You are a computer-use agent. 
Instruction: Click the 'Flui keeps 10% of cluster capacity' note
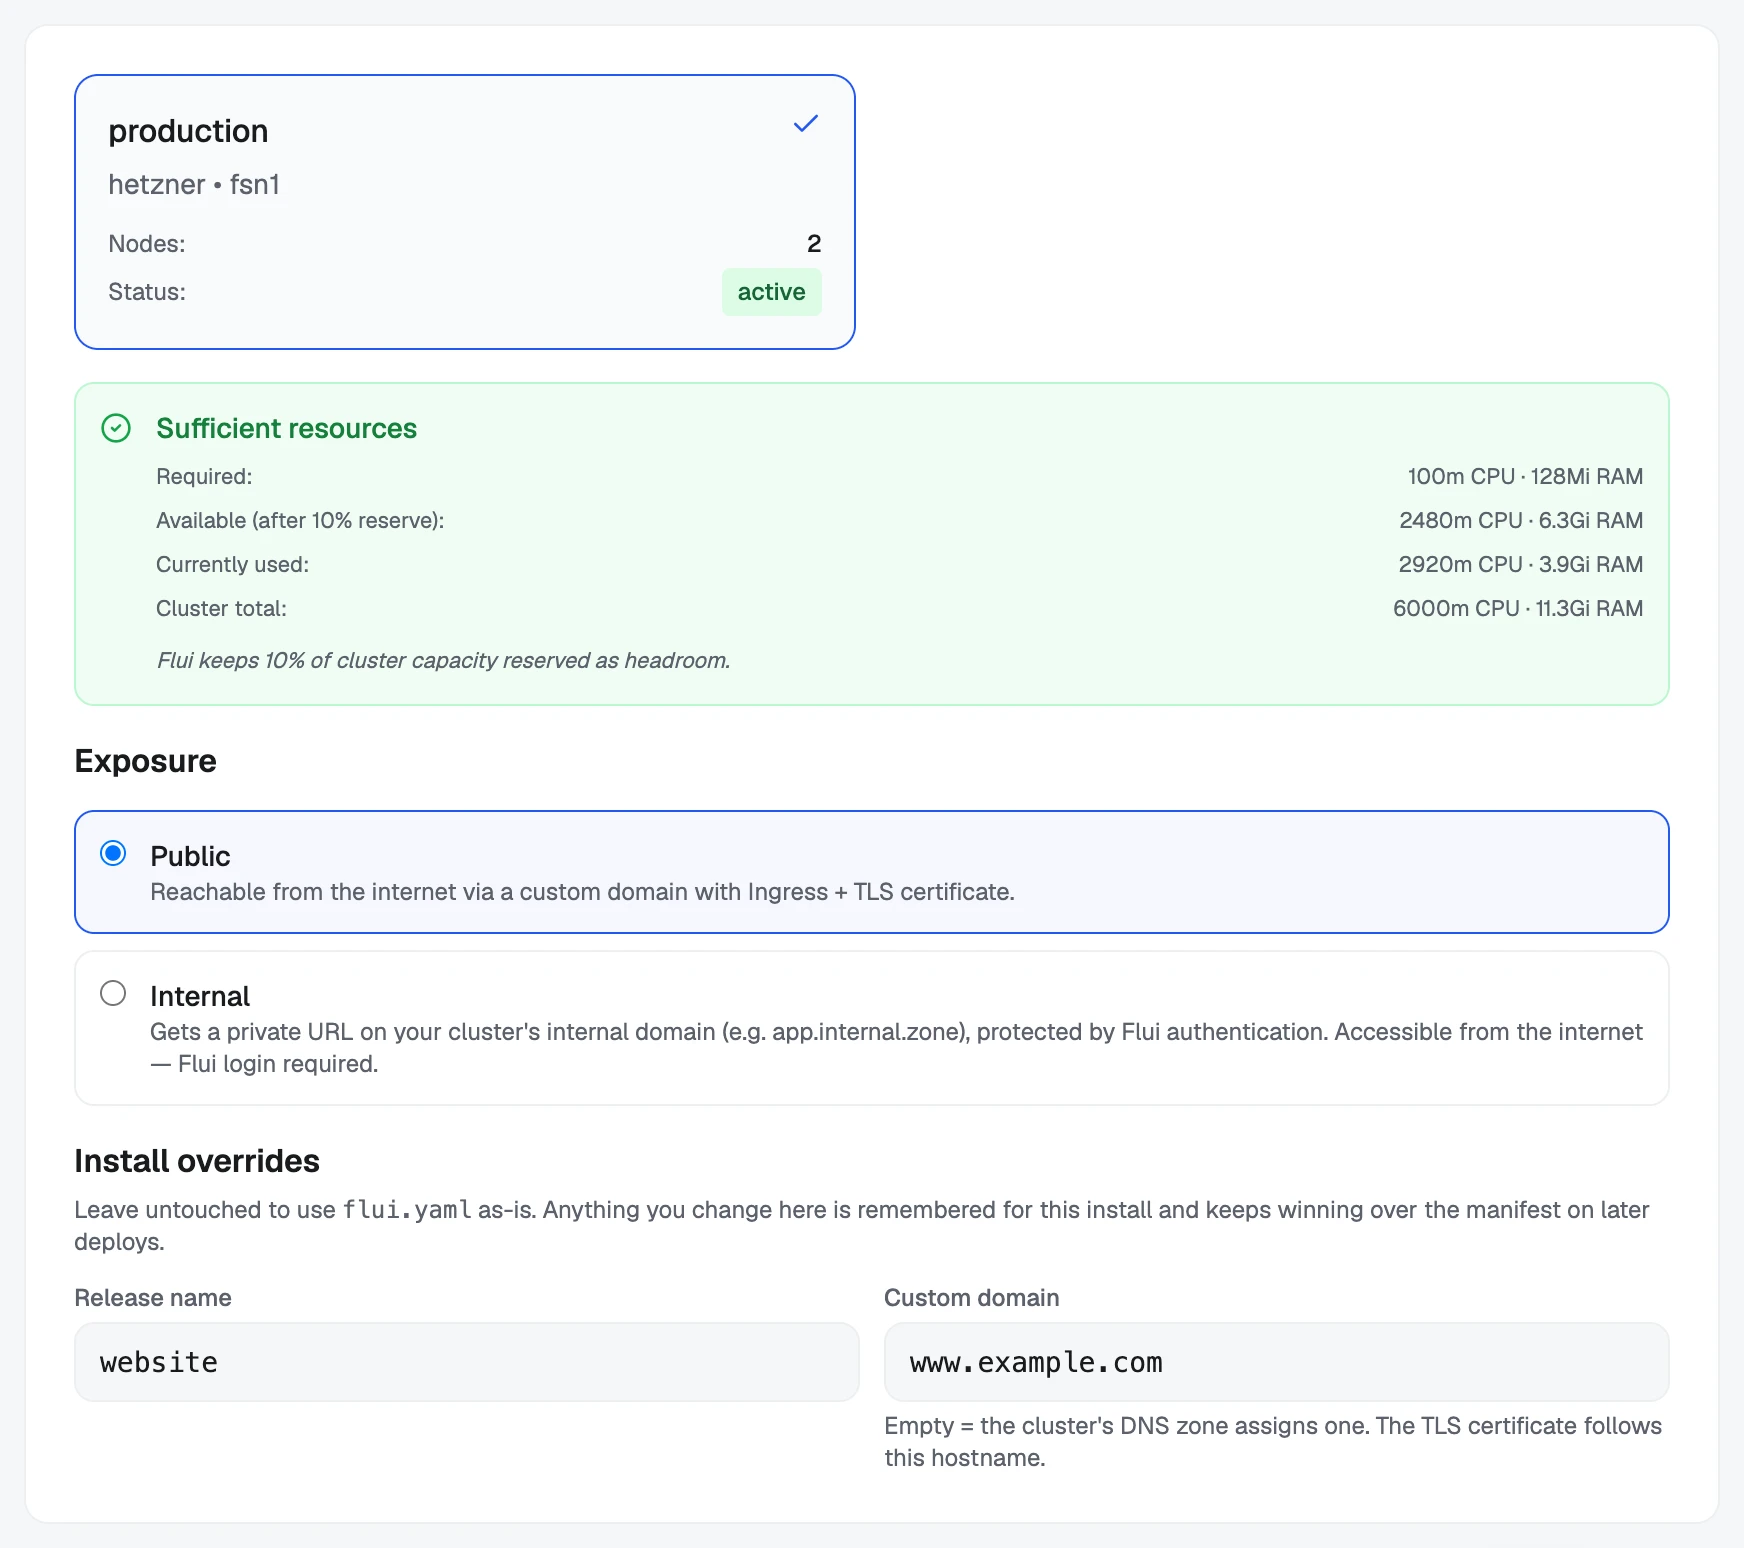[443, 661]
